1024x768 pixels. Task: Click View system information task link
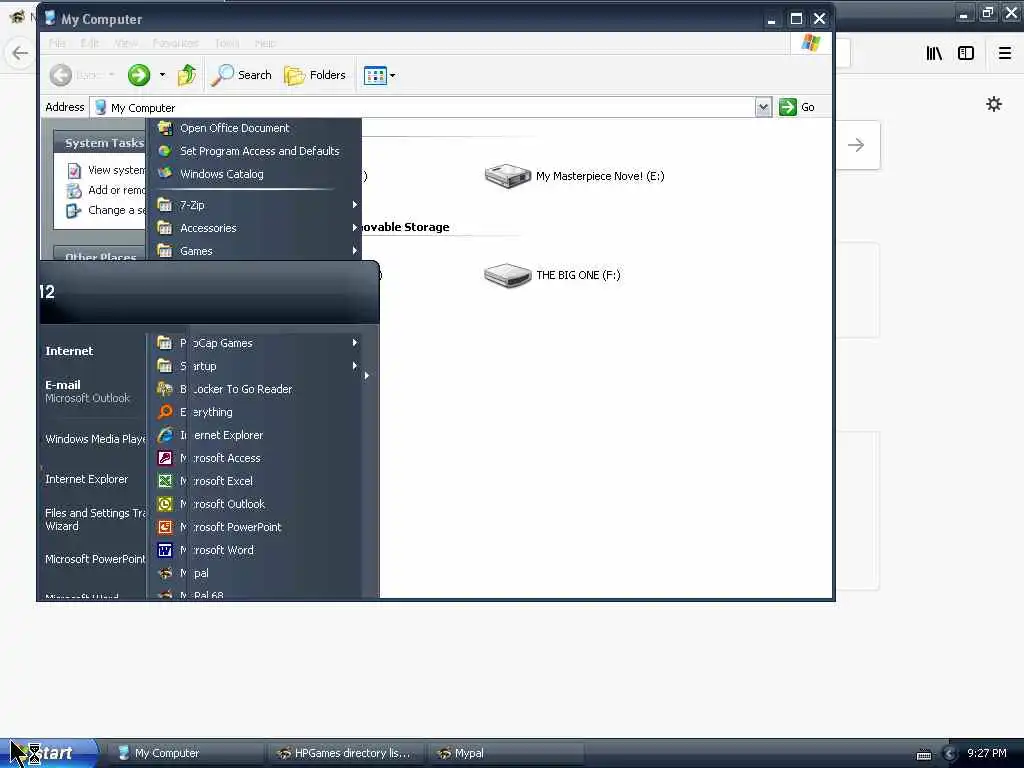click(106, 170)
